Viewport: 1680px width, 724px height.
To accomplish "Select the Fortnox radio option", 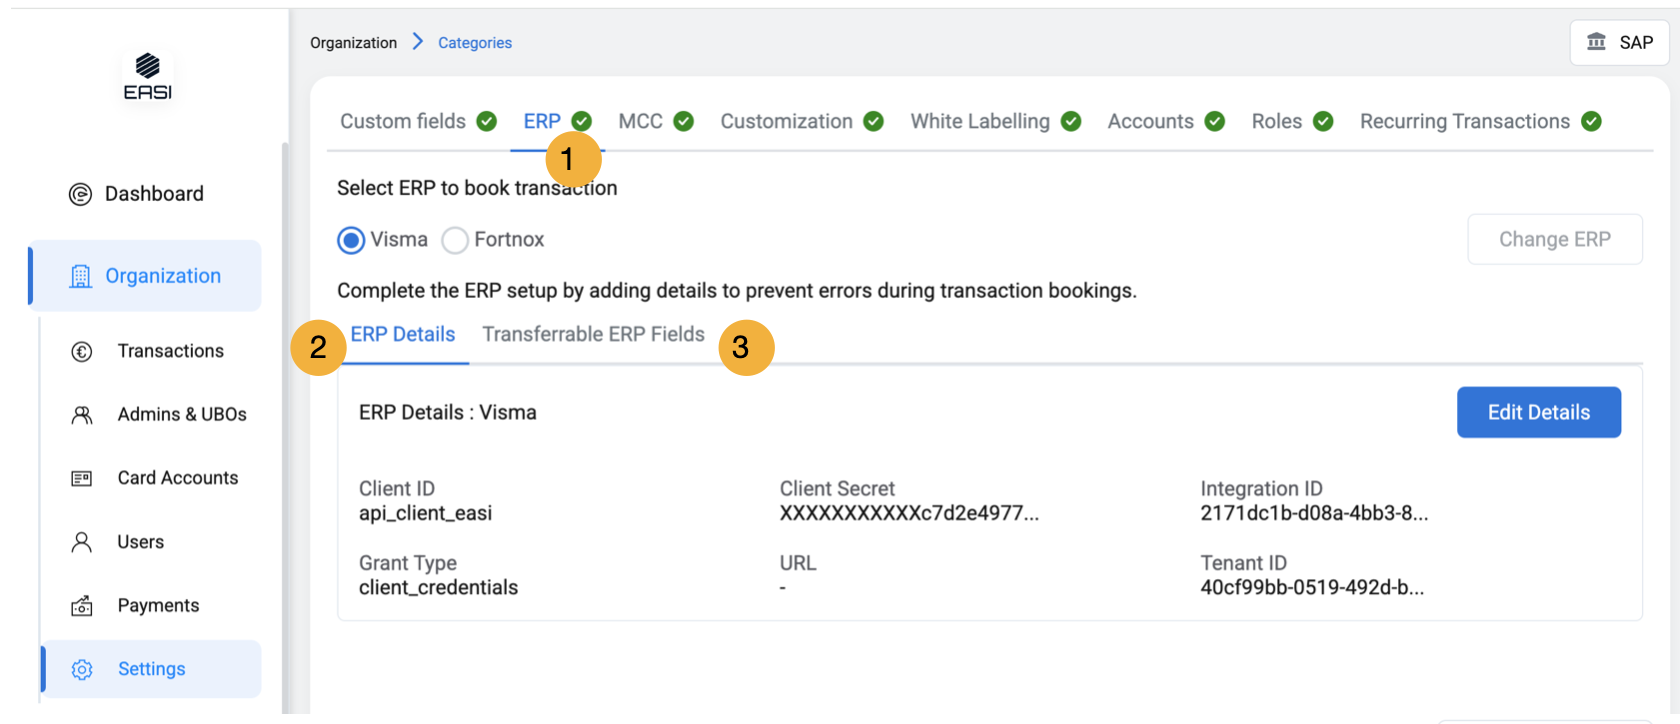I will tap(455, 240).
